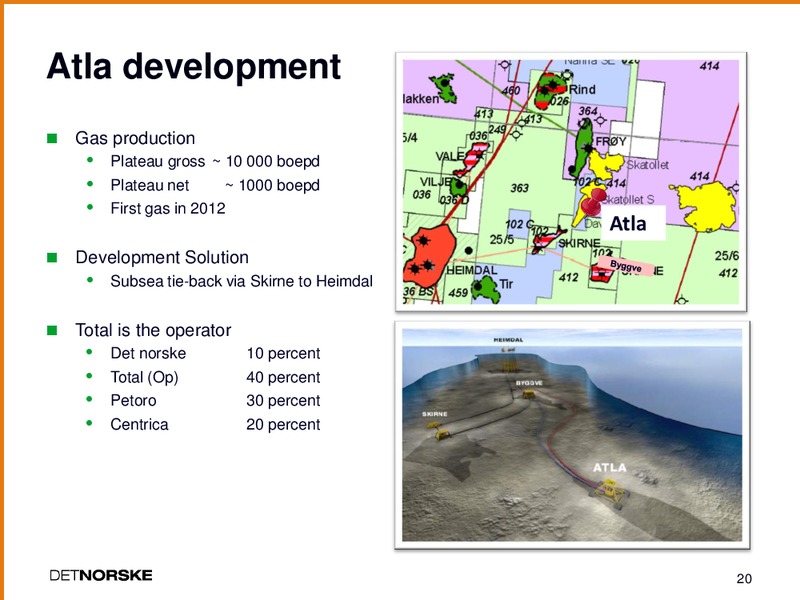
Task: Click the 363 block number on map
Action: tap(519, 188)
